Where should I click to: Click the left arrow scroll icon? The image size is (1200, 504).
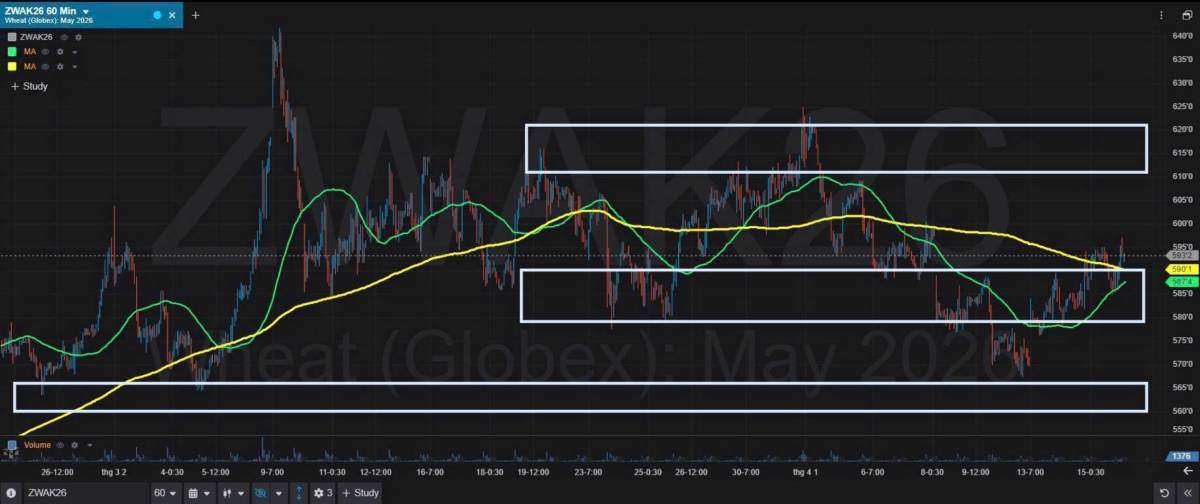[x=1187, y=470]
